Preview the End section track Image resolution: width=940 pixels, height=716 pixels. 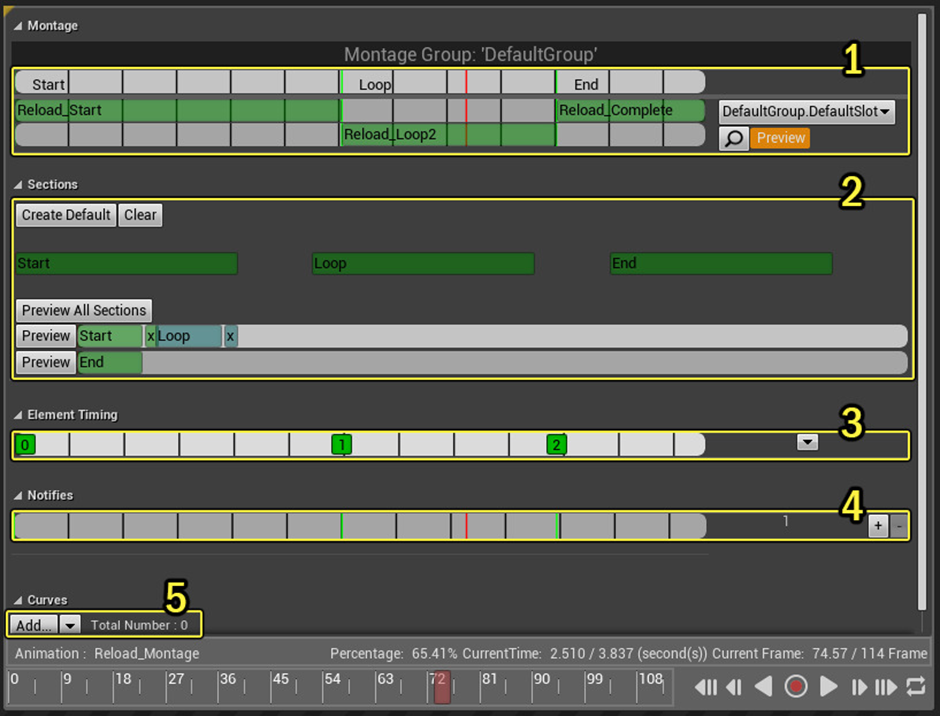pyautogui.click(x=46, y=362)
